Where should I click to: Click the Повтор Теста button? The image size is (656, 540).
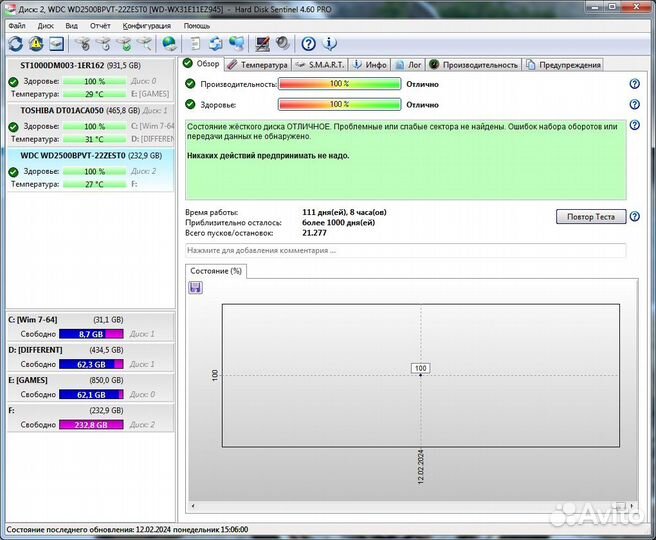click(590, 217)
